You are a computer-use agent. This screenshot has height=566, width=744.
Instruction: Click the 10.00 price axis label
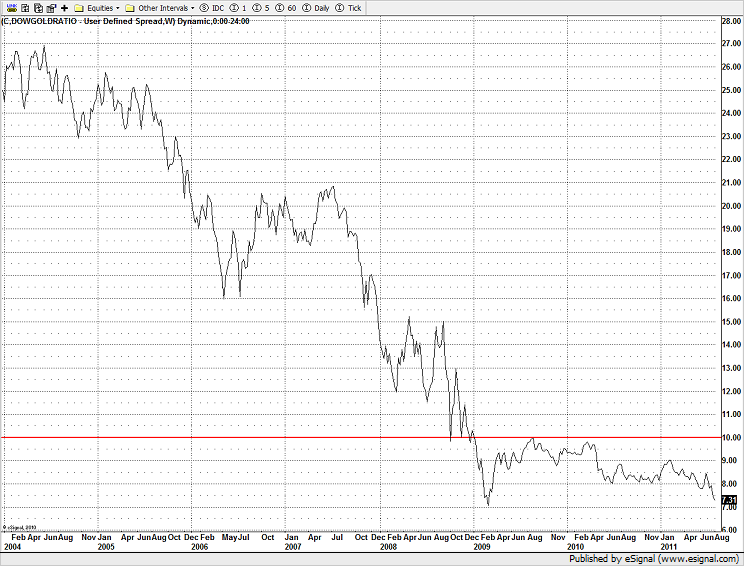point(731,437)
